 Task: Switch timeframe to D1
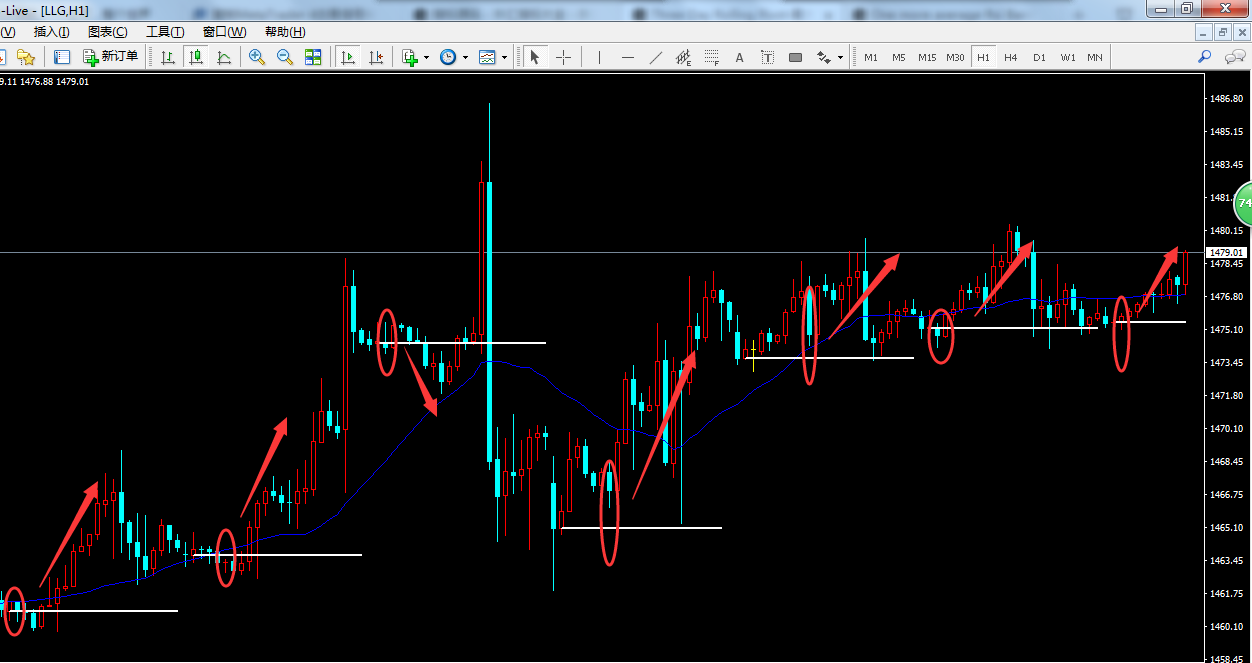point(1039,57)
